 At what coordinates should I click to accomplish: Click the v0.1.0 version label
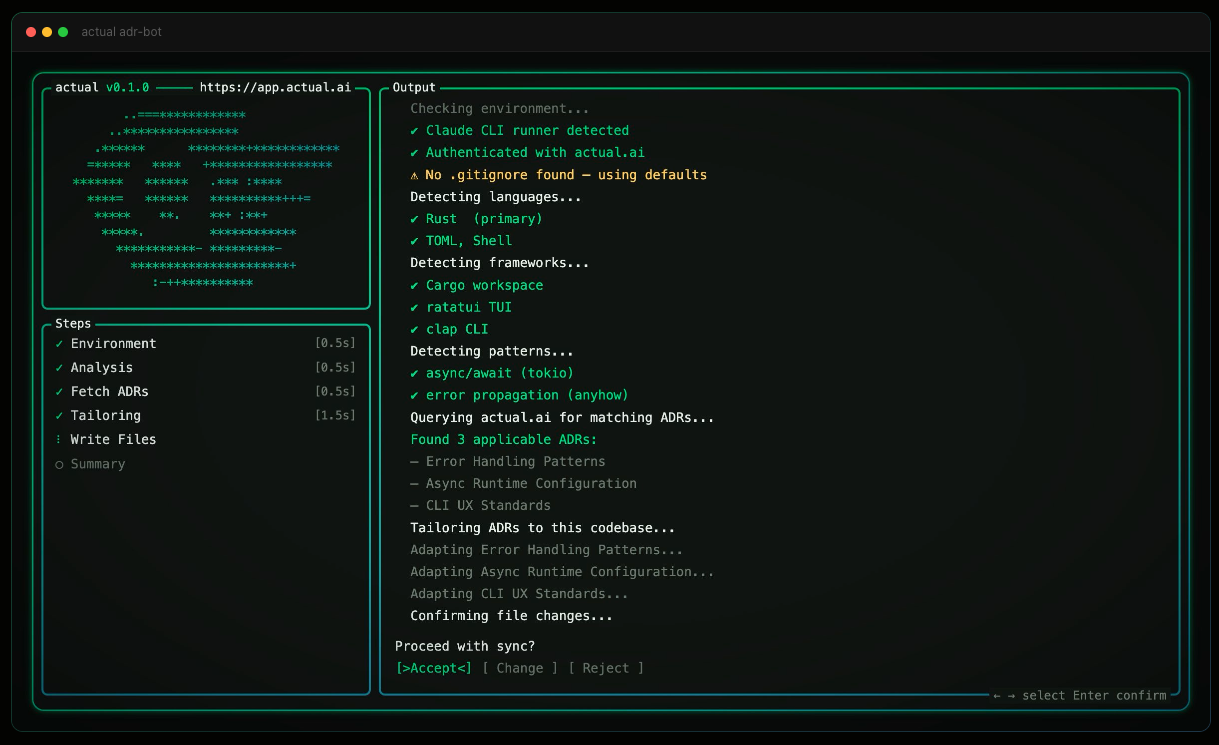(127, 87)
